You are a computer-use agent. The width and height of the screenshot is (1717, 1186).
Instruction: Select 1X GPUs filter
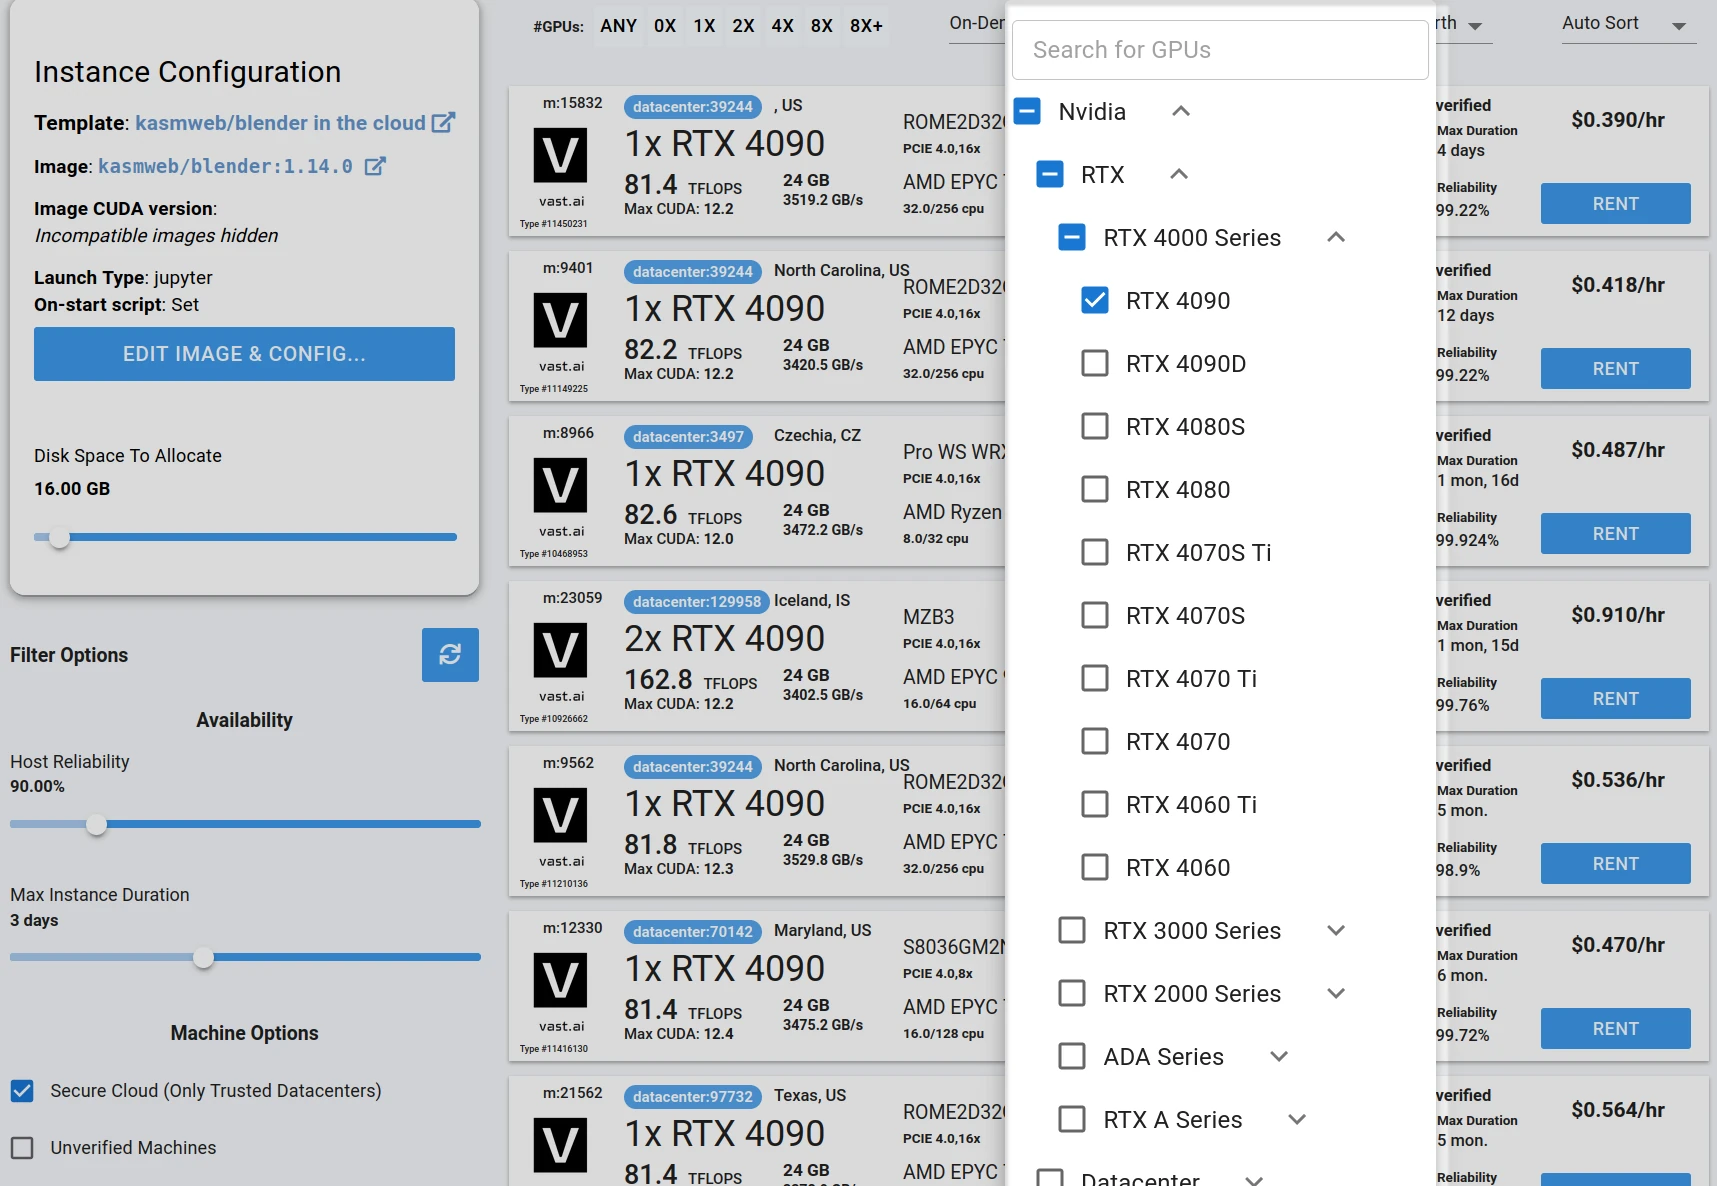pos(705,26)
